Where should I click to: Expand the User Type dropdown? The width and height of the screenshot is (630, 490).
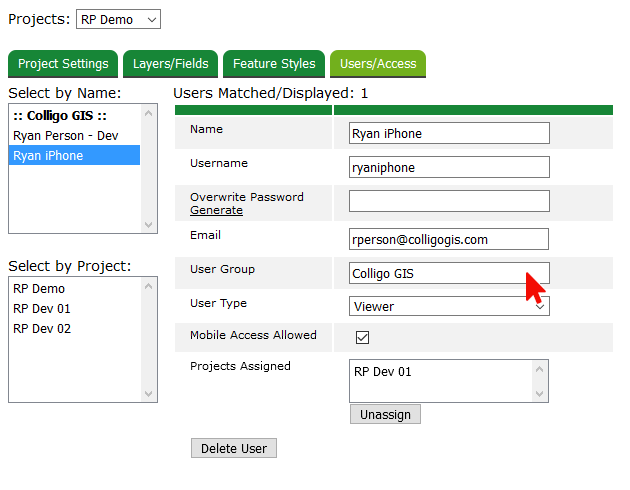449,307
